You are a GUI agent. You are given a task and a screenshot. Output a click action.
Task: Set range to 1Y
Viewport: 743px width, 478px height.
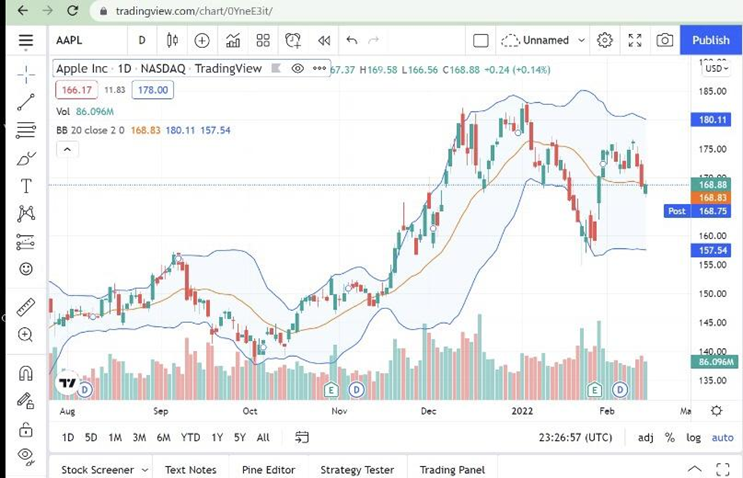tap(217, 437)
